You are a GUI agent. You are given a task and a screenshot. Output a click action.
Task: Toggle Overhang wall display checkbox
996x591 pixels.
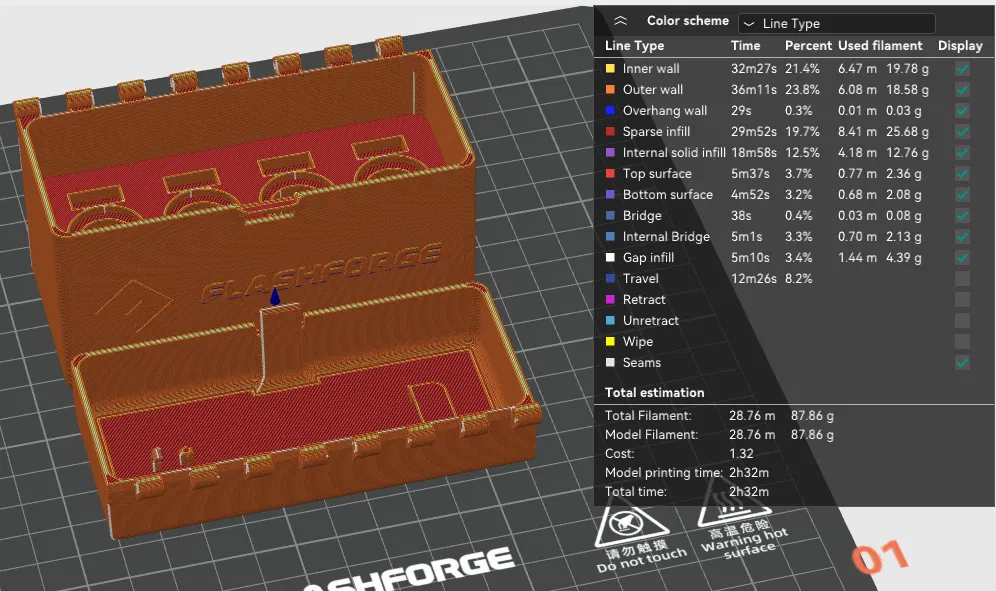point(962,111)
